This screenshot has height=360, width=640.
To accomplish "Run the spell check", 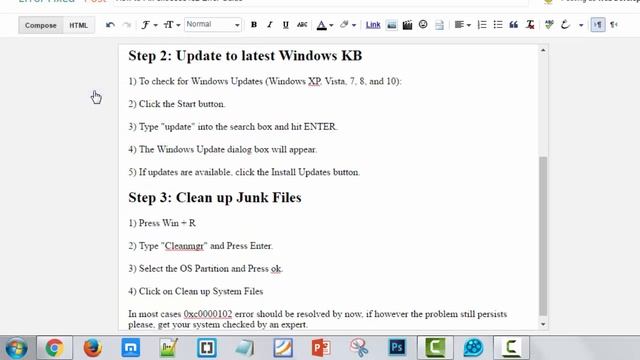I will pyautogui.click(x=549, y=25).
